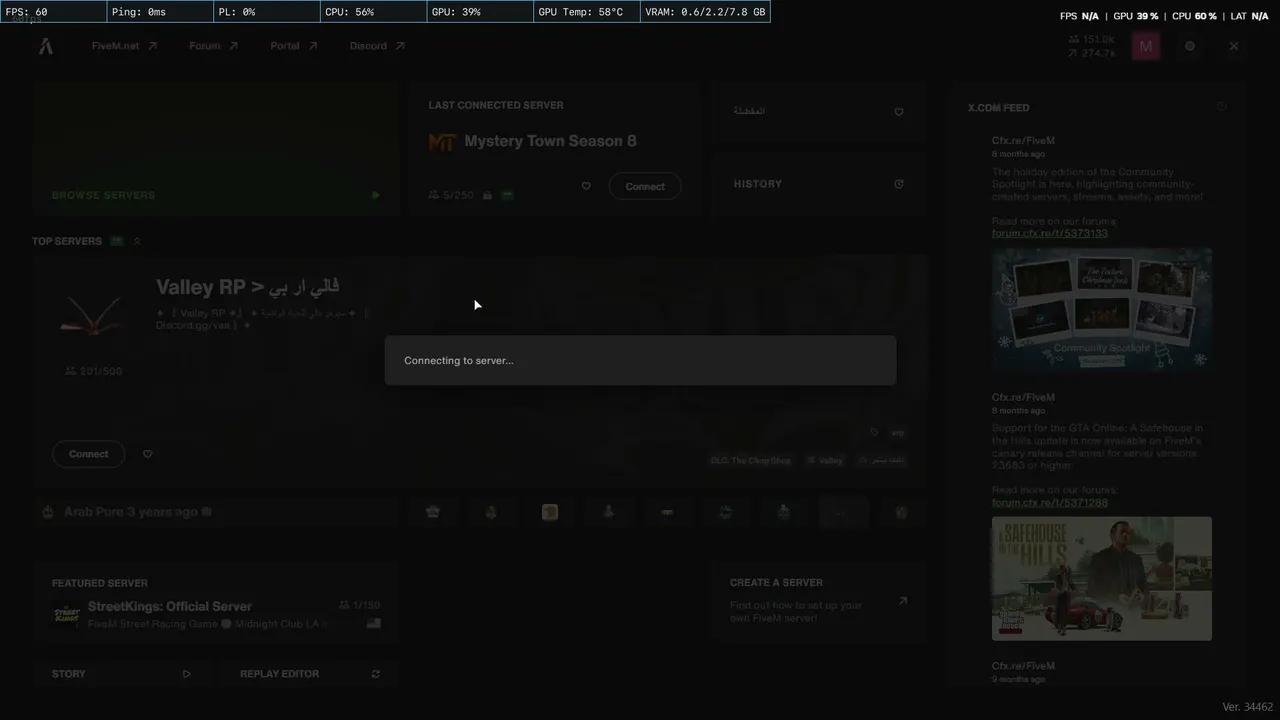Click the first server icon in the top-servers strip
The width and height of the screenshot is (1280, 720).
tap(433, 512)
